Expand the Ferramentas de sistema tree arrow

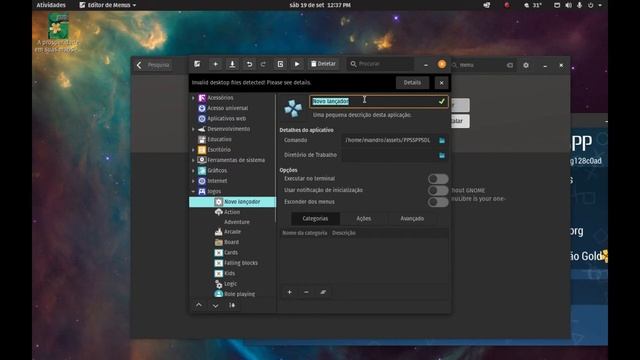point(193,160)
